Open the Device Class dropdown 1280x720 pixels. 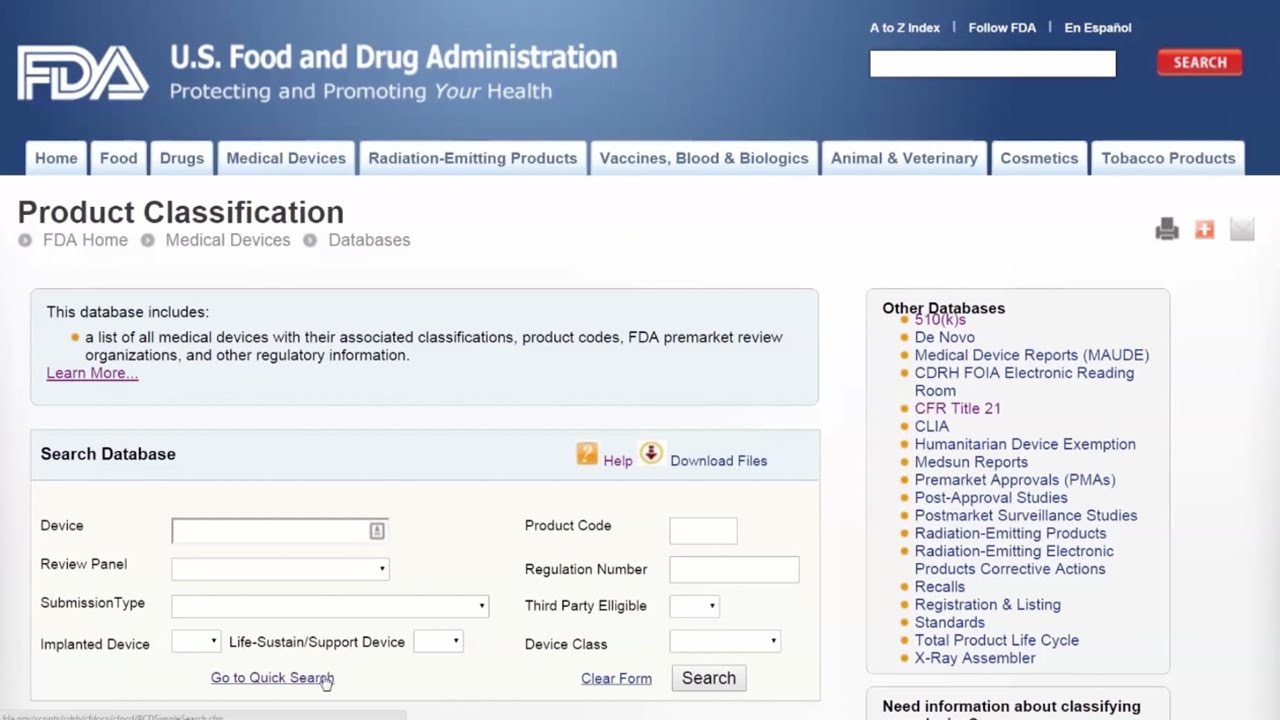(x=725, y=642)
